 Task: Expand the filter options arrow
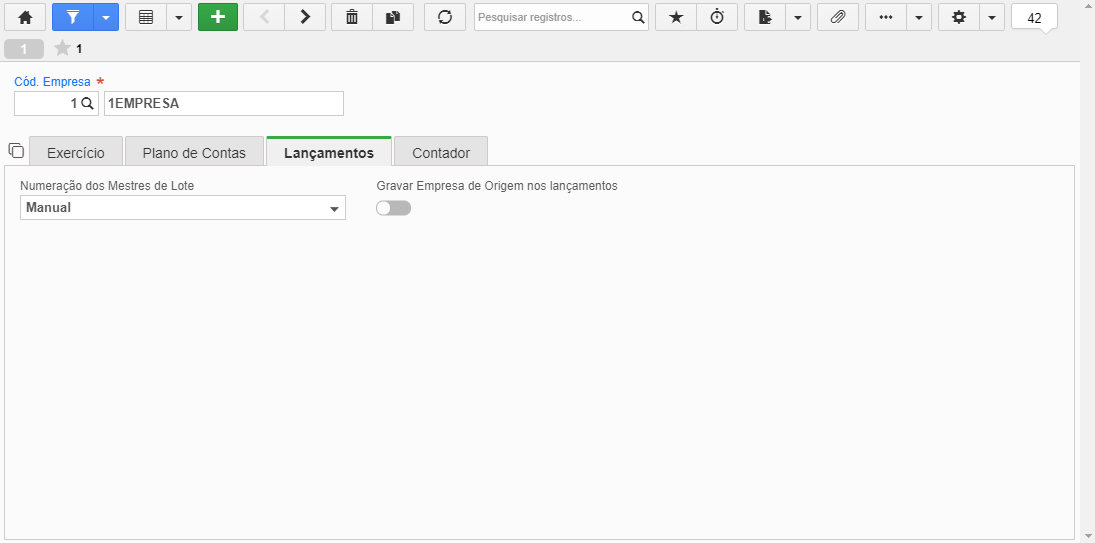106,17
